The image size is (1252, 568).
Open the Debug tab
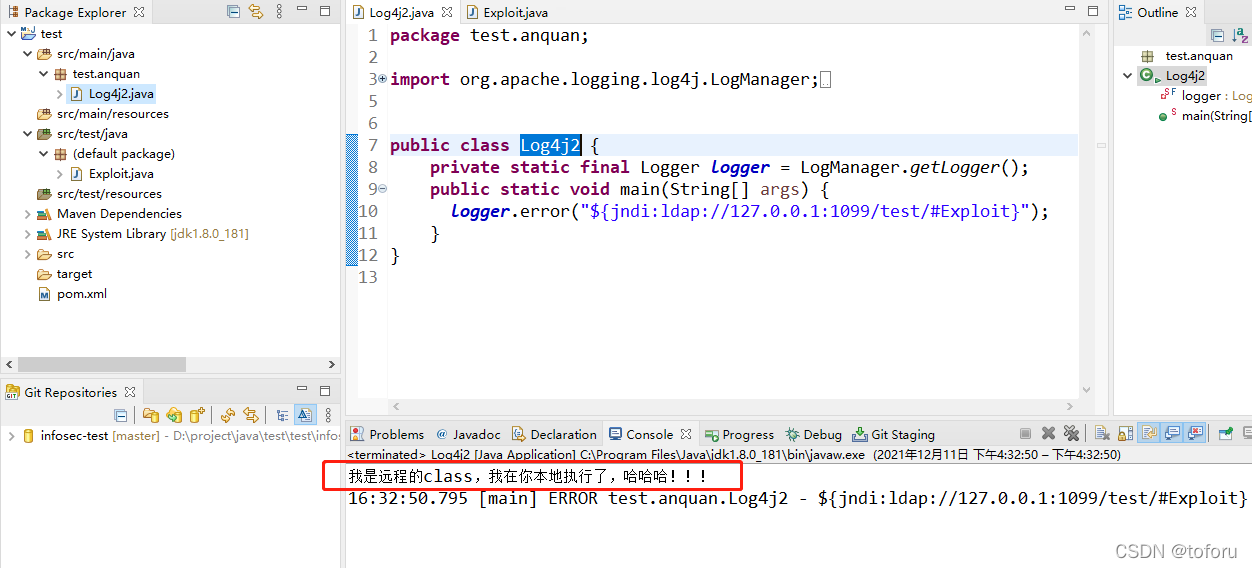[x=813, y=434]
